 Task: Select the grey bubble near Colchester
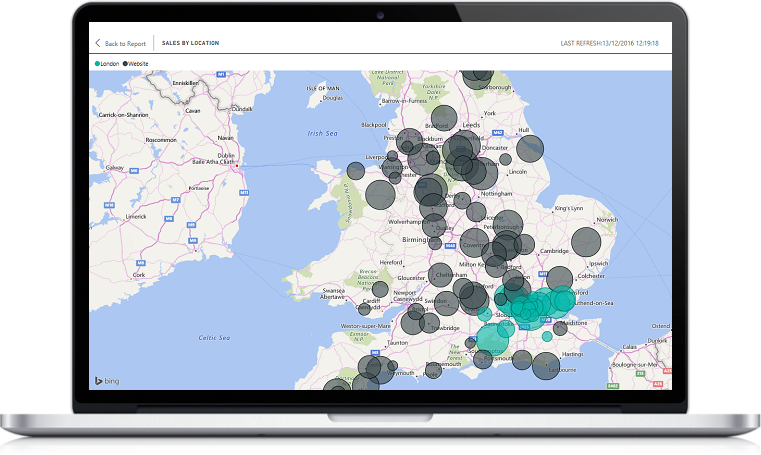[x=560, y=279]
